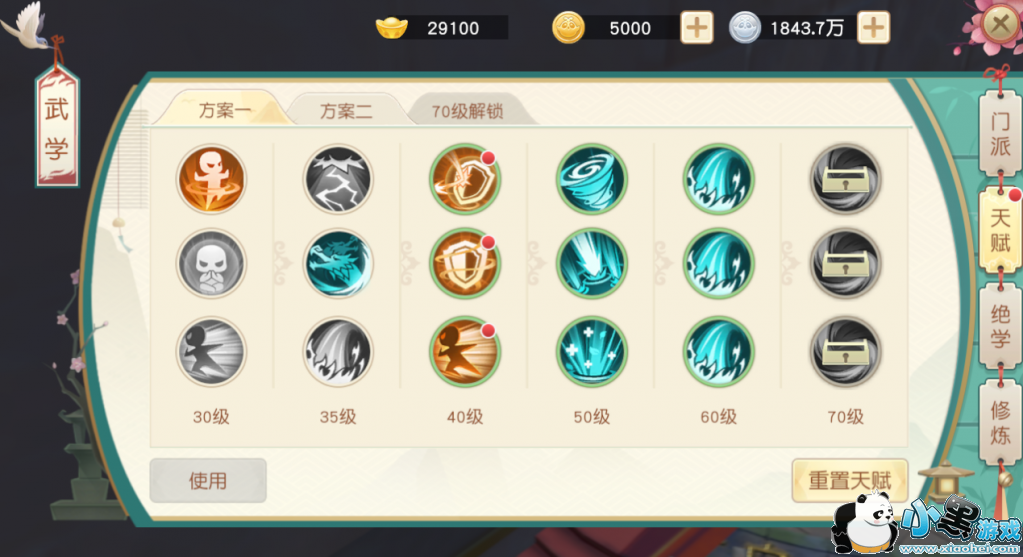Select the whirlwind tornado talent at level 50
The image size is (1023, 557).
click(x=592, y=179)
